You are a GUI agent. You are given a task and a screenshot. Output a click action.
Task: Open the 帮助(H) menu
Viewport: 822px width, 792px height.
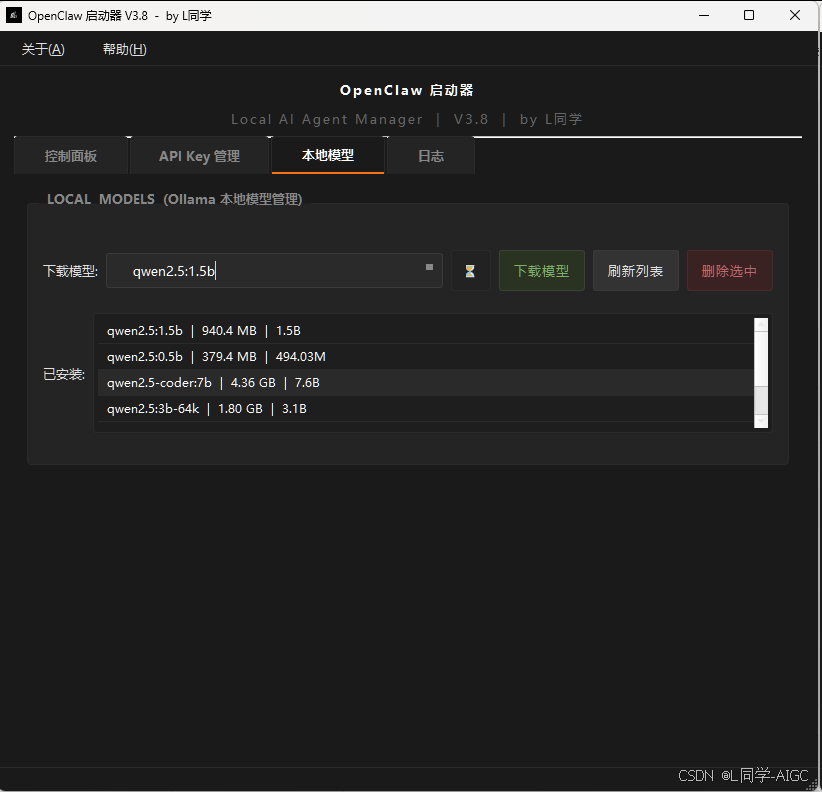[125, 49]
